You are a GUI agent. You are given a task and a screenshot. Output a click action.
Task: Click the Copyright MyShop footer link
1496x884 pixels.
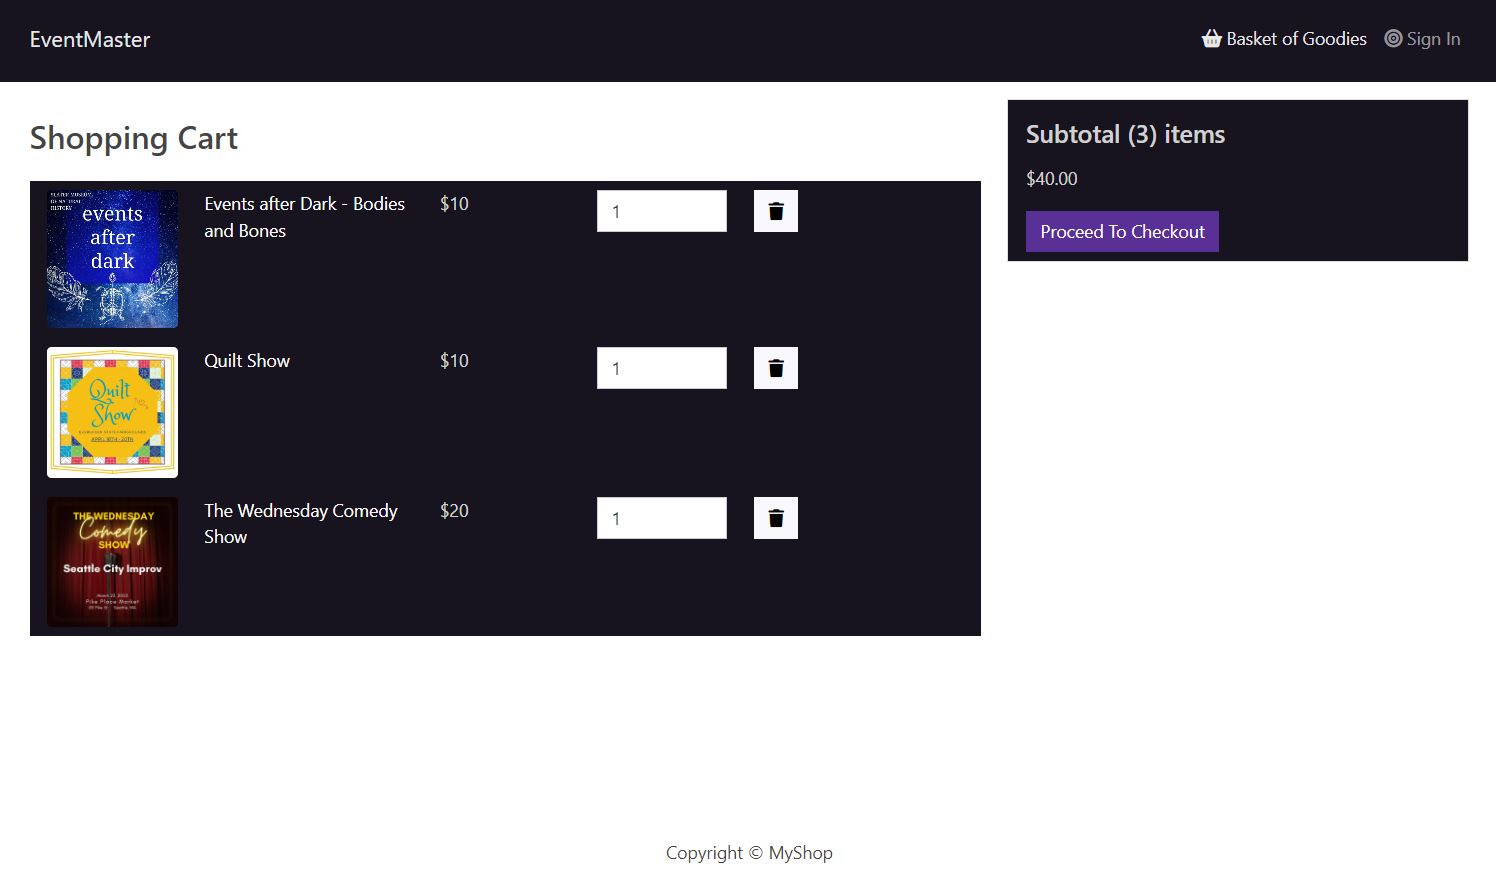tap(748, 852)
